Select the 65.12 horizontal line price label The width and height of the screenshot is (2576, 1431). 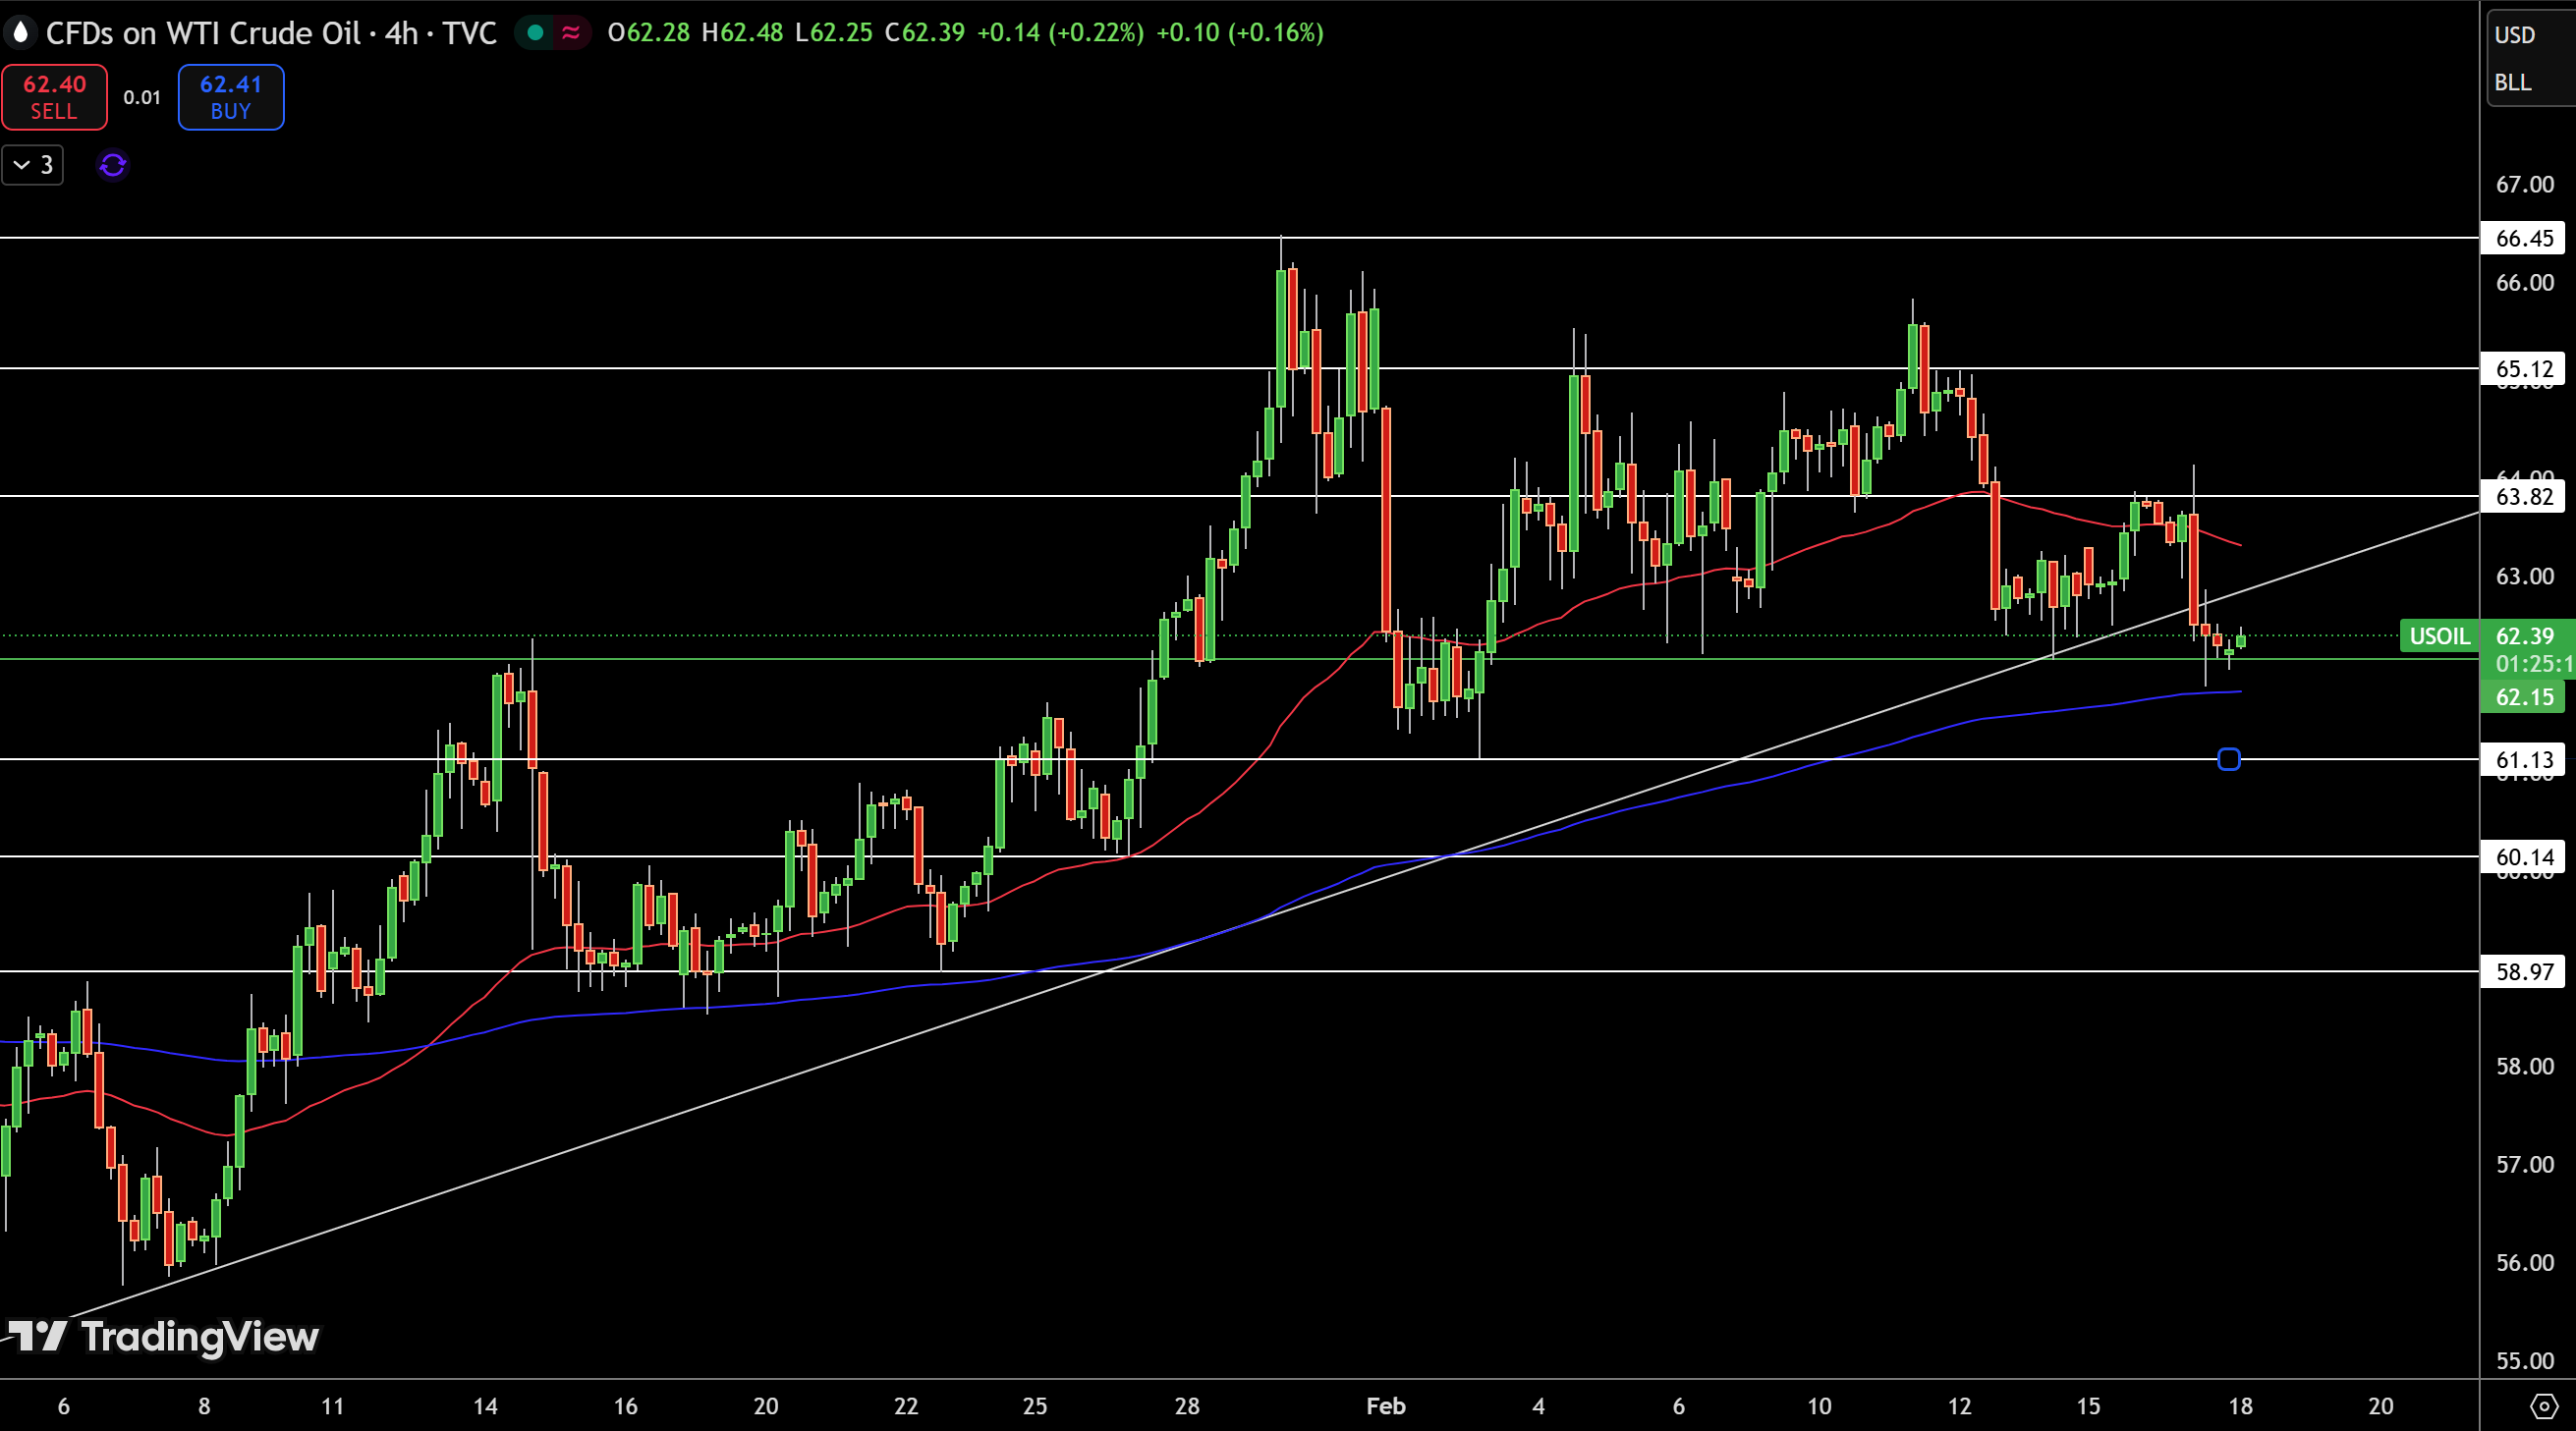pyautogui.click(x=2523, y=369)
